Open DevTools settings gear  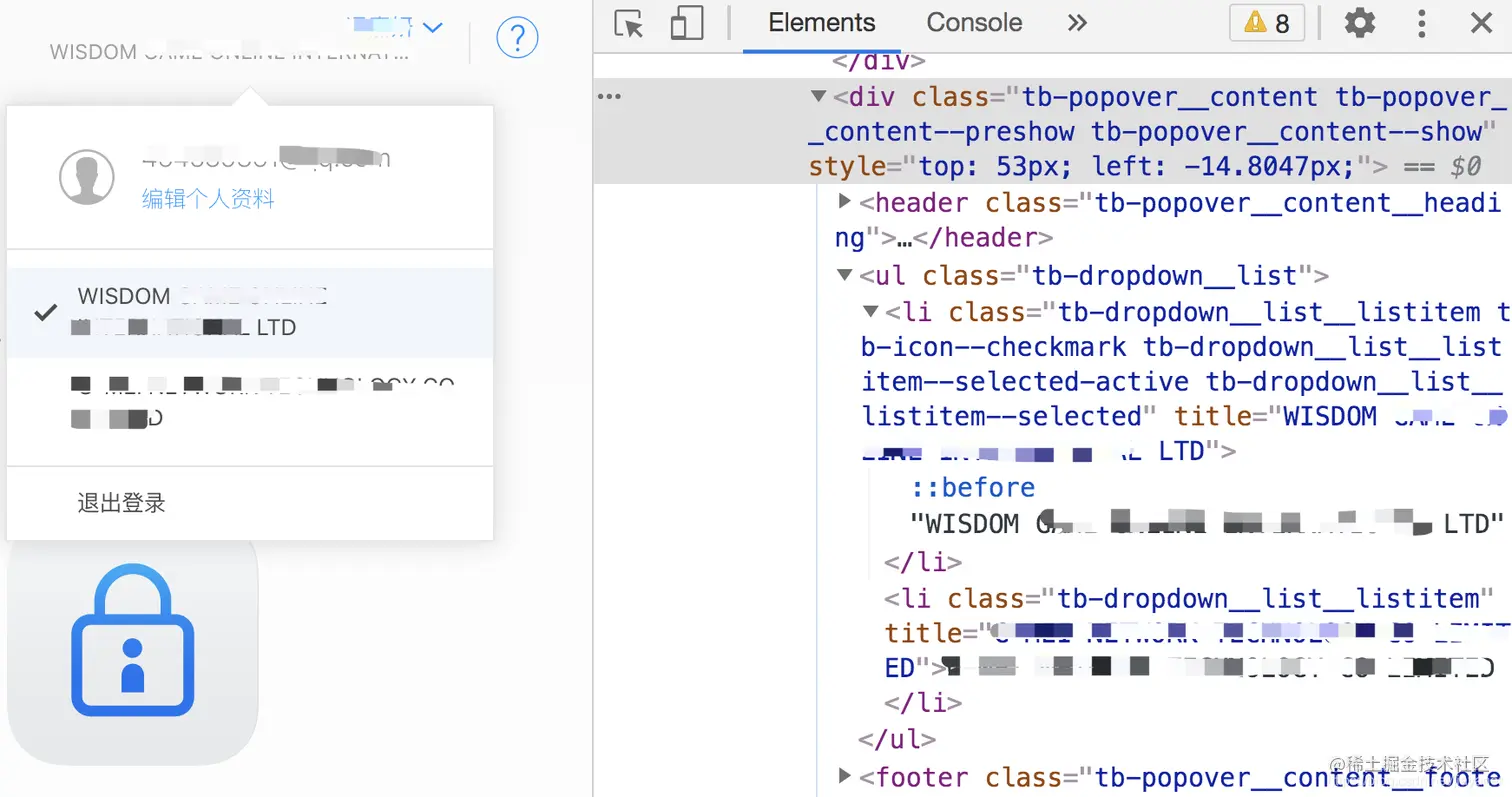(1359, 23)
